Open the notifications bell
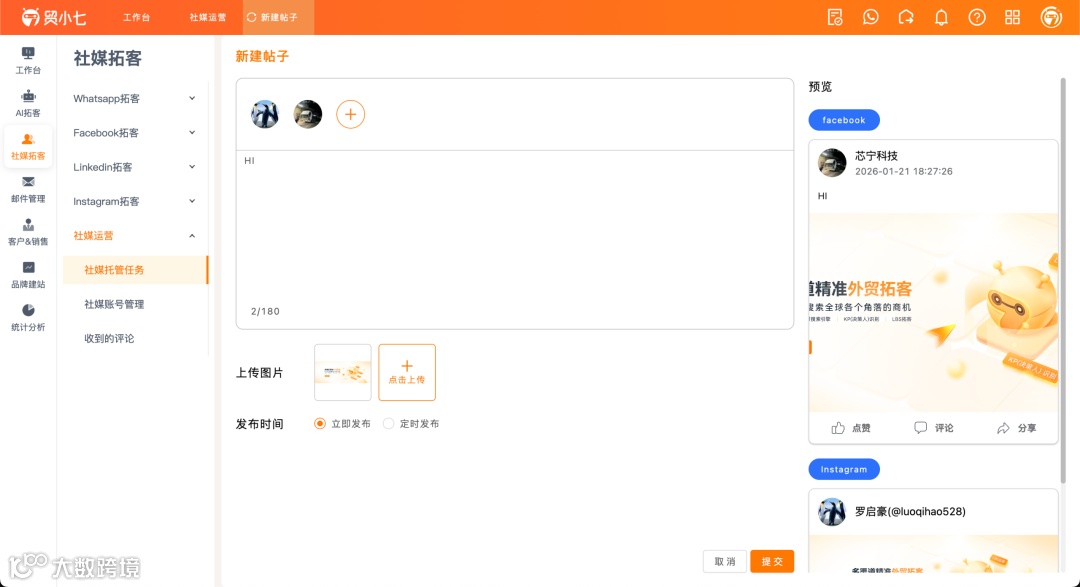1080x587 pixels. [941, 17]
